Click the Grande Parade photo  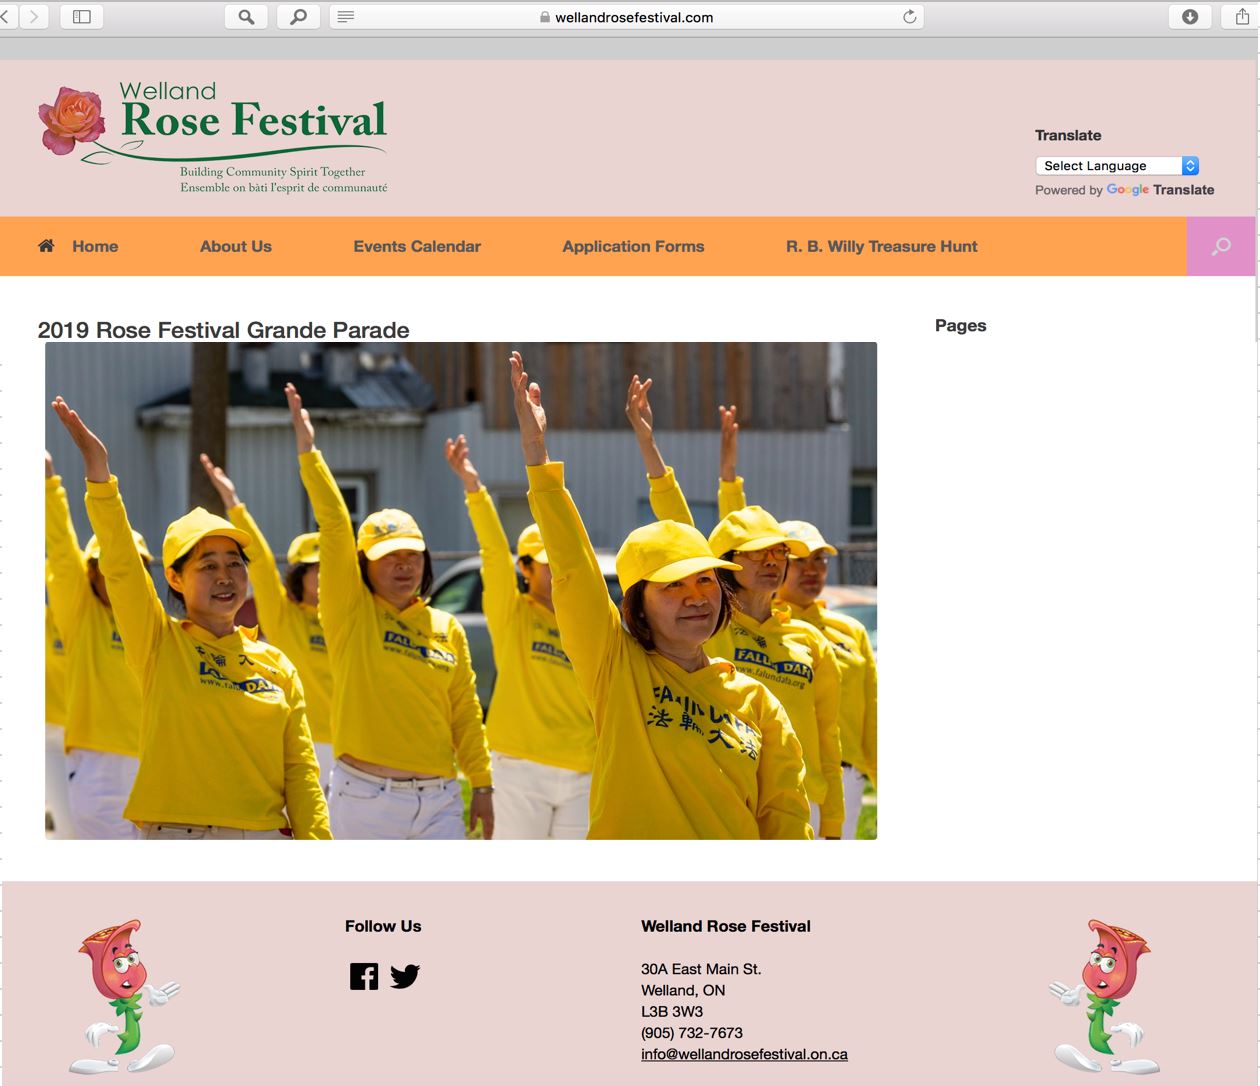461,590
